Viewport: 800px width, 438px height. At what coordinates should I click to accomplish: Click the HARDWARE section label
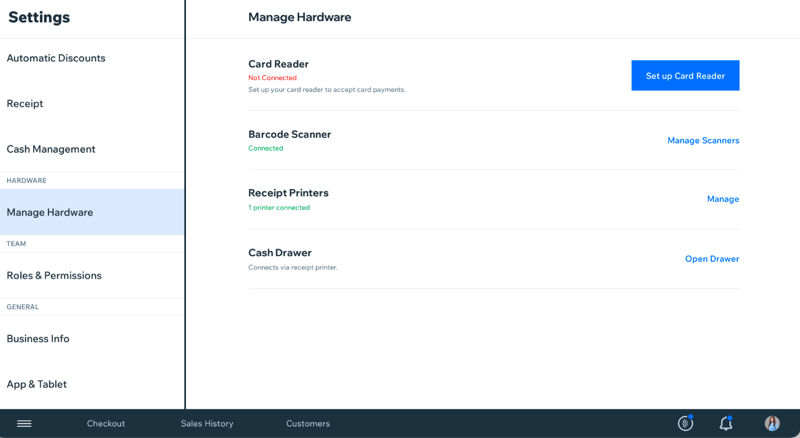[x=27, y=180]
